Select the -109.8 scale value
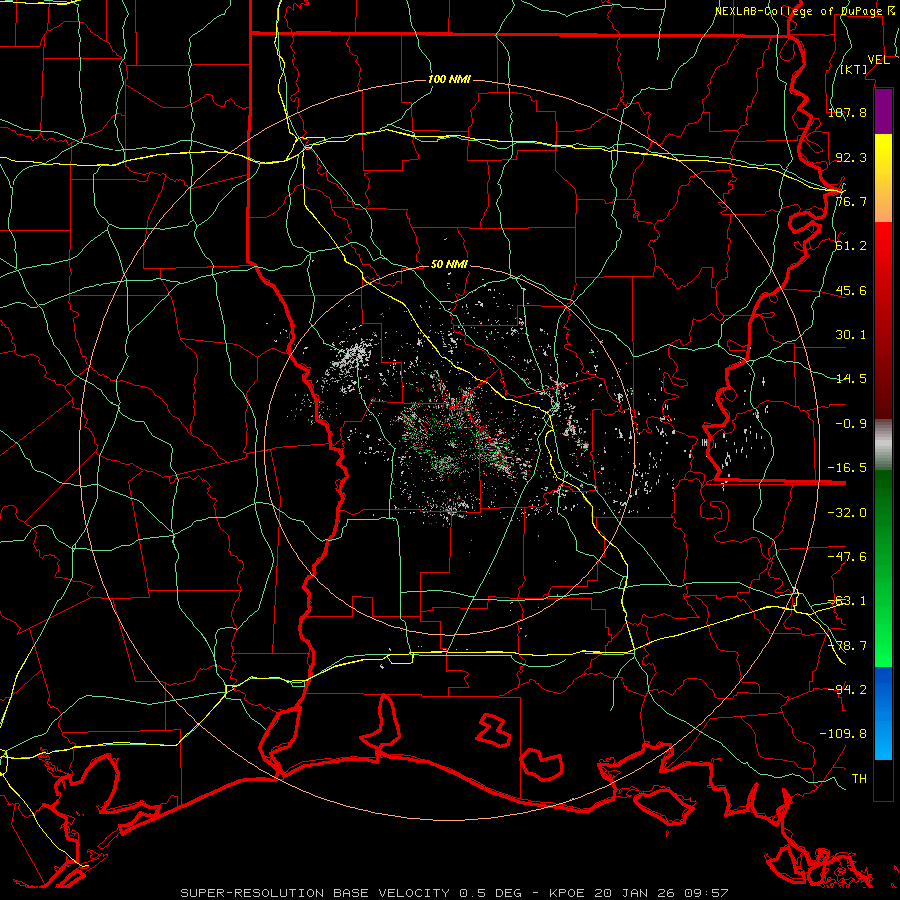 point(843,734)
